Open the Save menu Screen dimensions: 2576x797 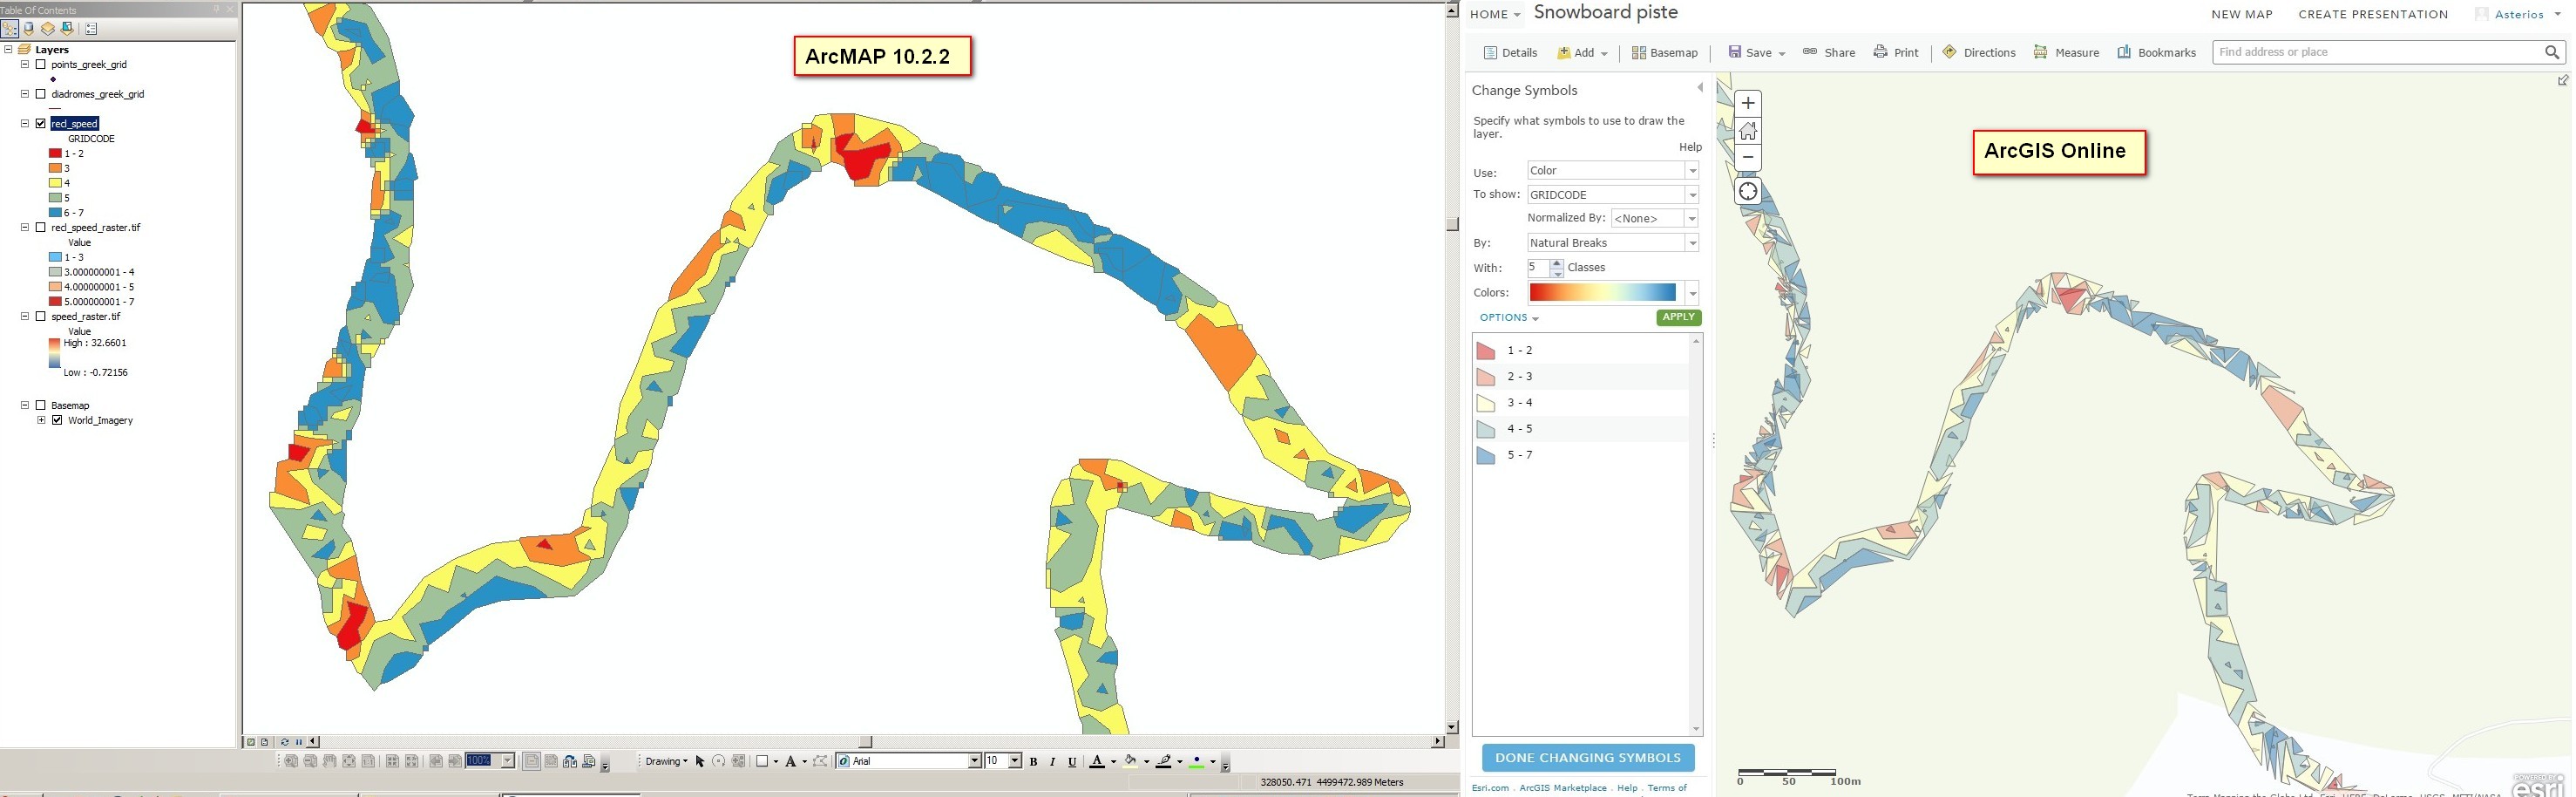[x=1756, y=53]
